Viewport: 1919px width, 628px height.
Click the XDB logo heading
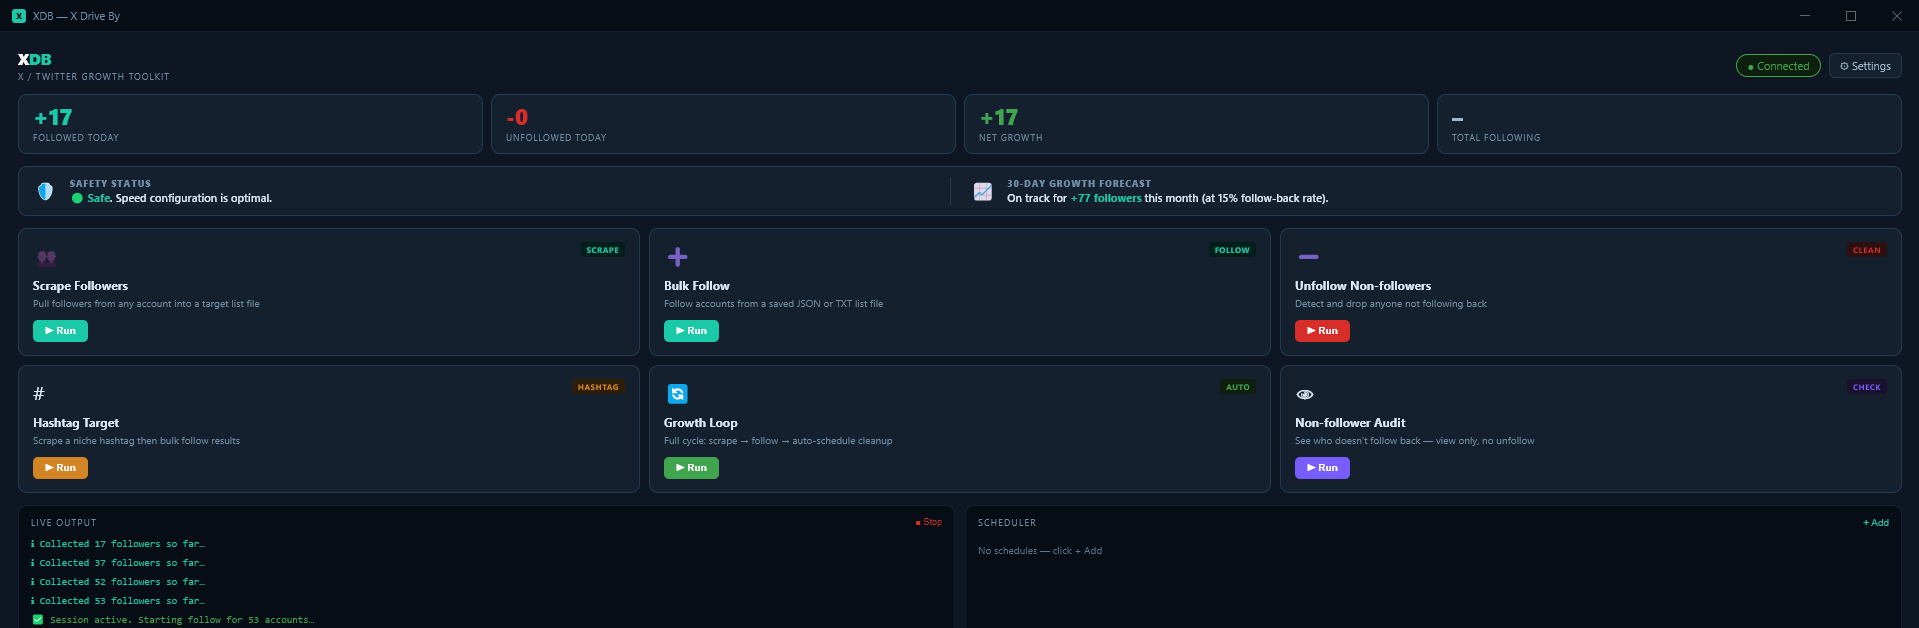coord(35,60)
